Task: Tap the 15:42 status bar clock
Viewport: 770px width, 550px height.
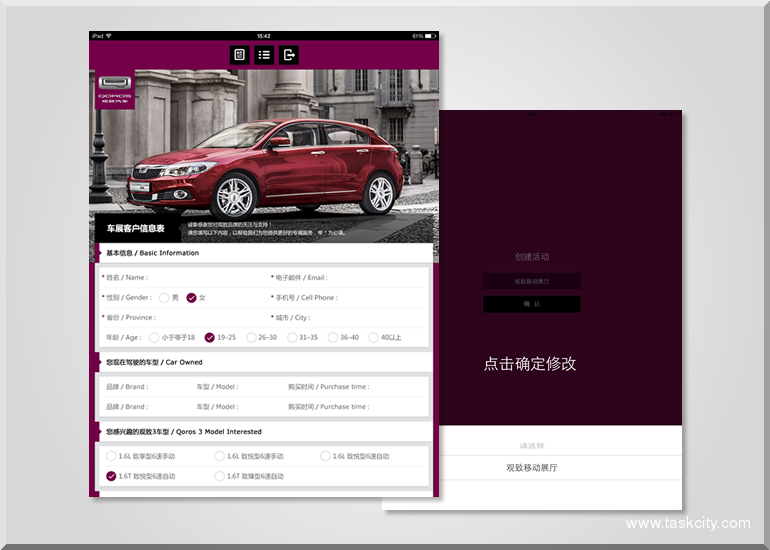Action: (x=264, y=36)
